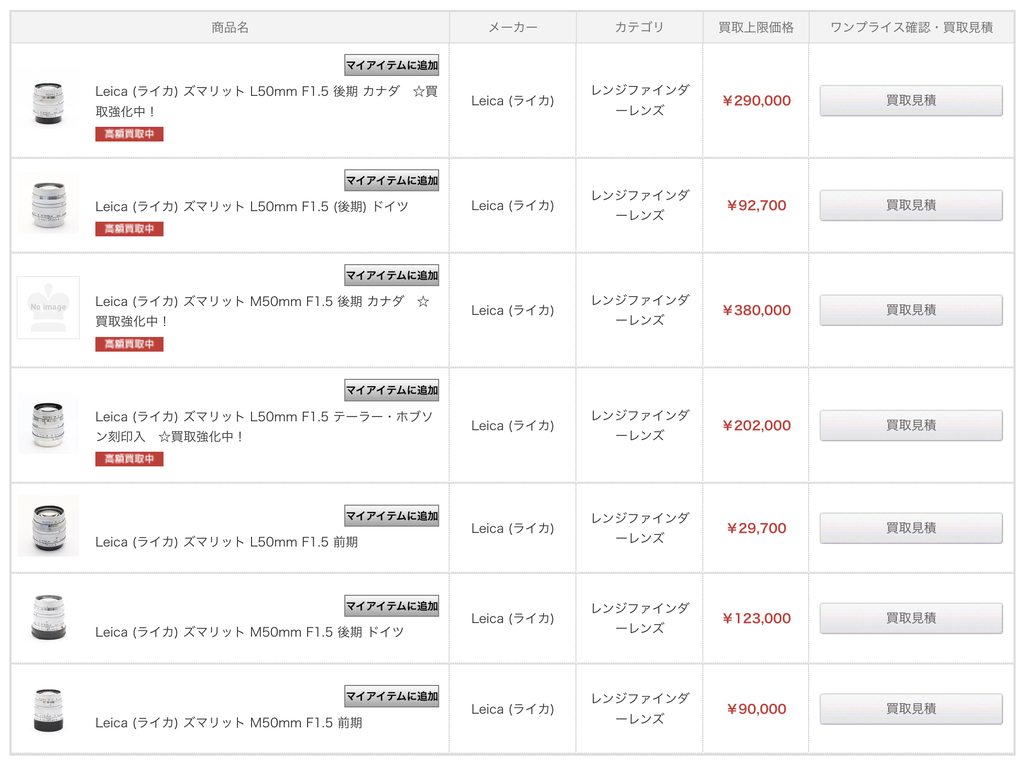Viewport: 1024px width, 763px height.
Task: Add Summarit L50mm (後期) ドイツ to My Items
Action: (x=391, y=180)
